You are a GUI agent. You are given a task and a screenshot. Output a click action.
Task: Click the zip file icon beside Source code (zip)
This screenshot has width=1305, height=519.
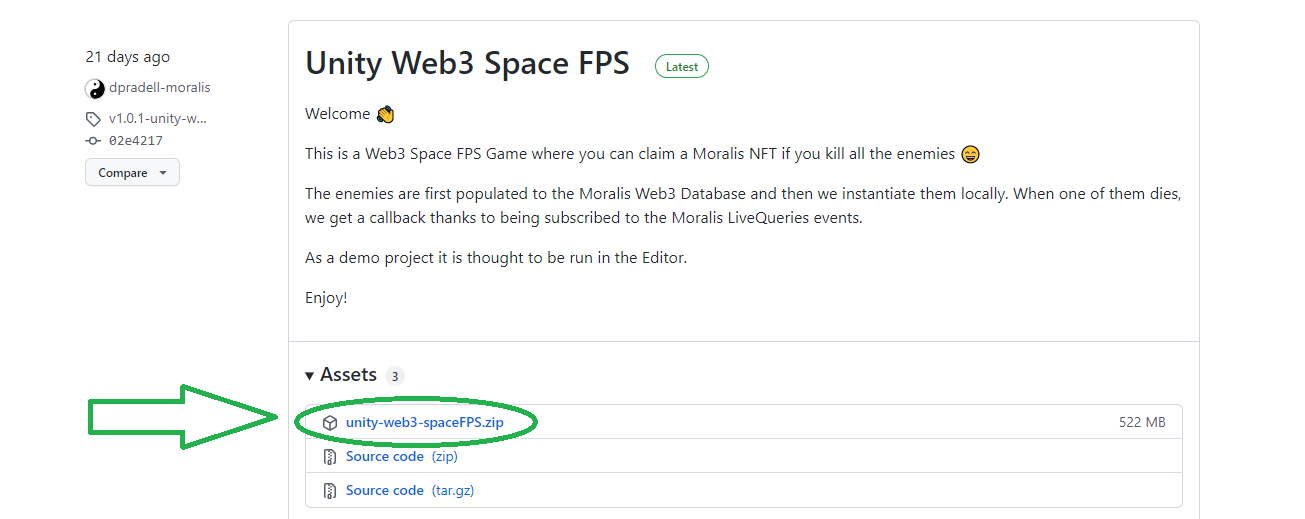tap(330, 457)
